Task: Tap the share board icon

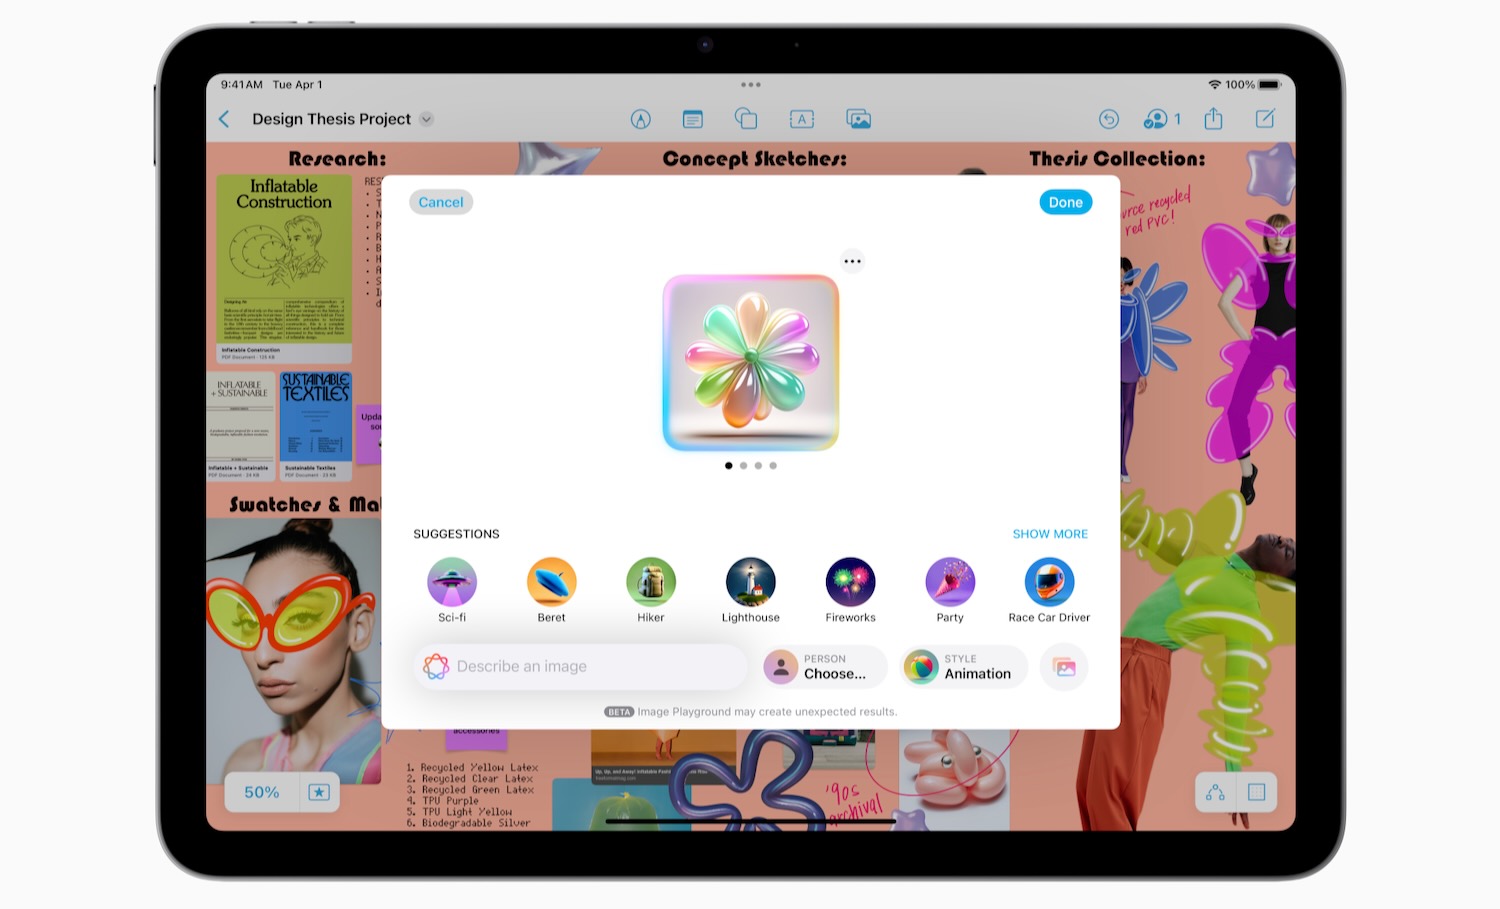Action: (1213, 119)
